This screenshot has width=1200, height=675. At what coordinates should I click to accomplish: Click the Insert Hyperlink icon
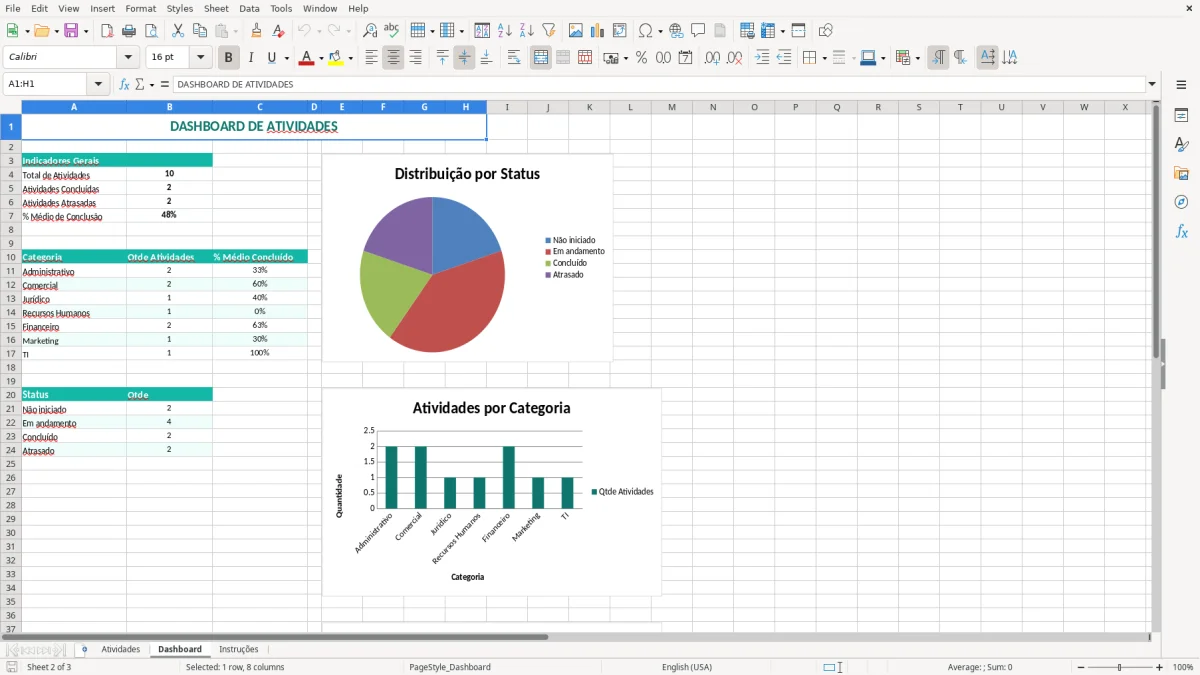pyautogui.click(x=676, y=31)
